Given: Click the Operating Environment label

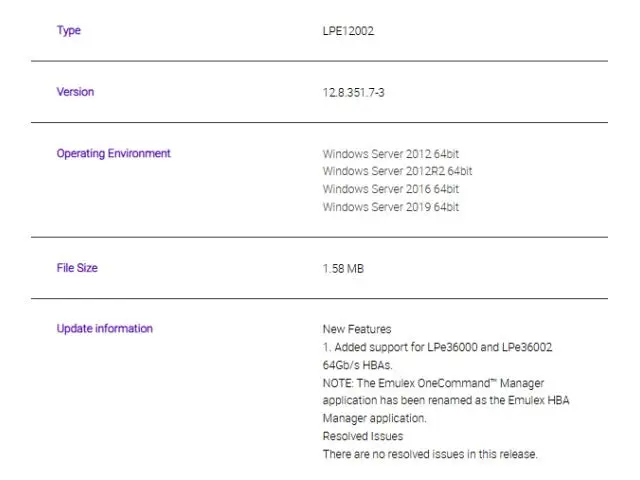Looking at the screenshot, I should [x=113, y=153].
